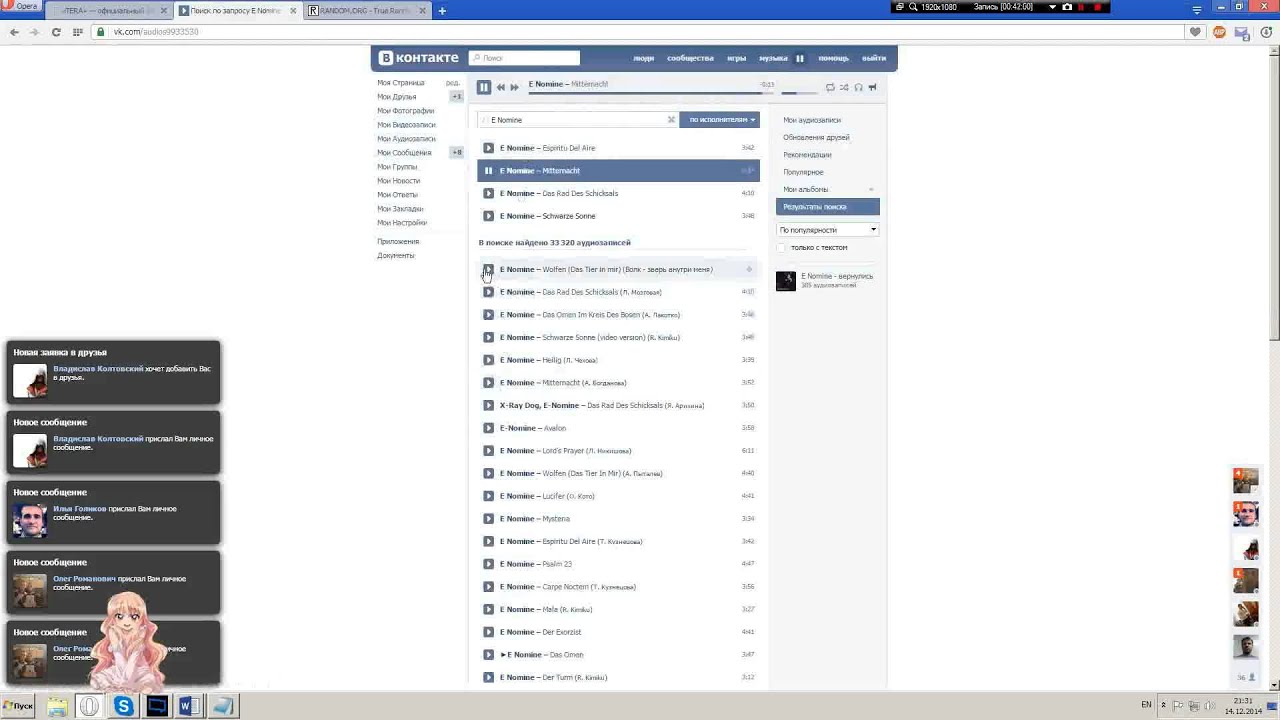Switch to the TERA browser tab
Viewport: 1280px width, 720px height.
click(x=109, y=10)
